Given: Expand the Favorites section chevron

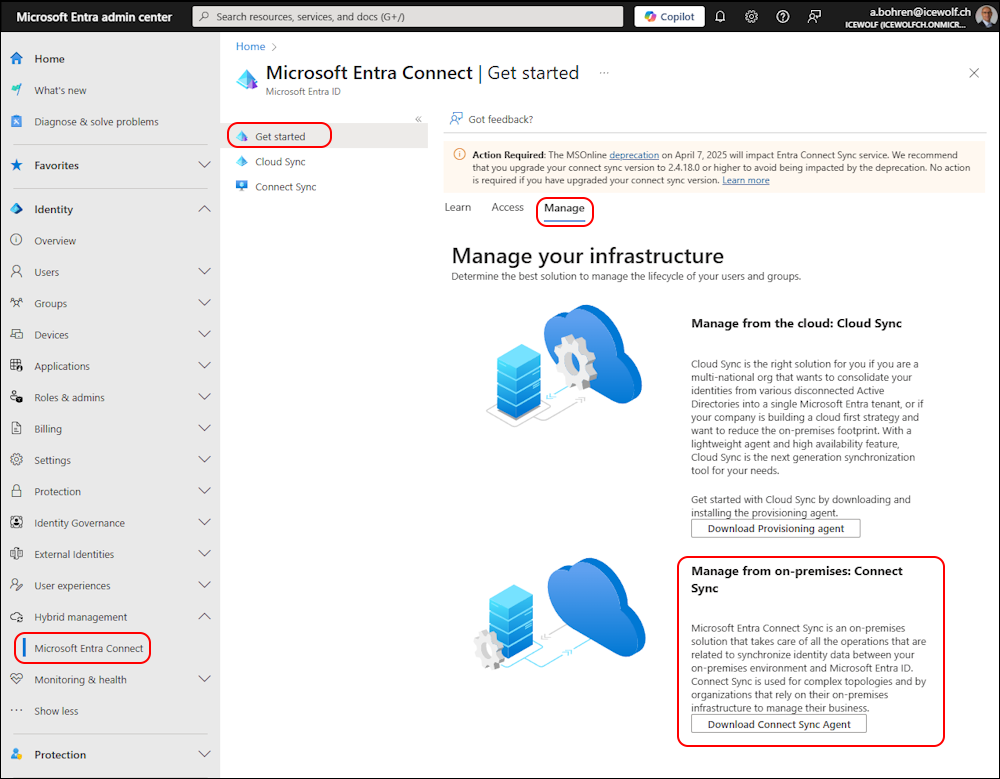Looking at the screenshot, I should [204, 165].
